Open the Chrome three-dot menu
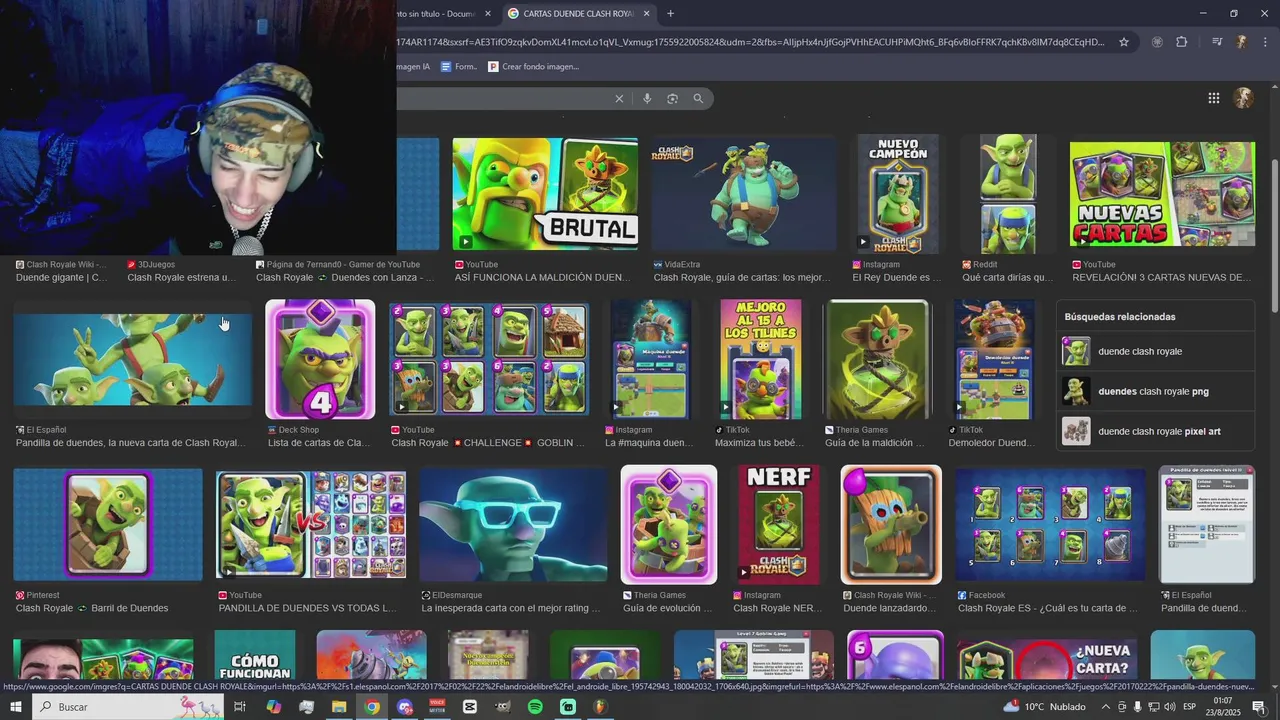 click(1266, 42)
